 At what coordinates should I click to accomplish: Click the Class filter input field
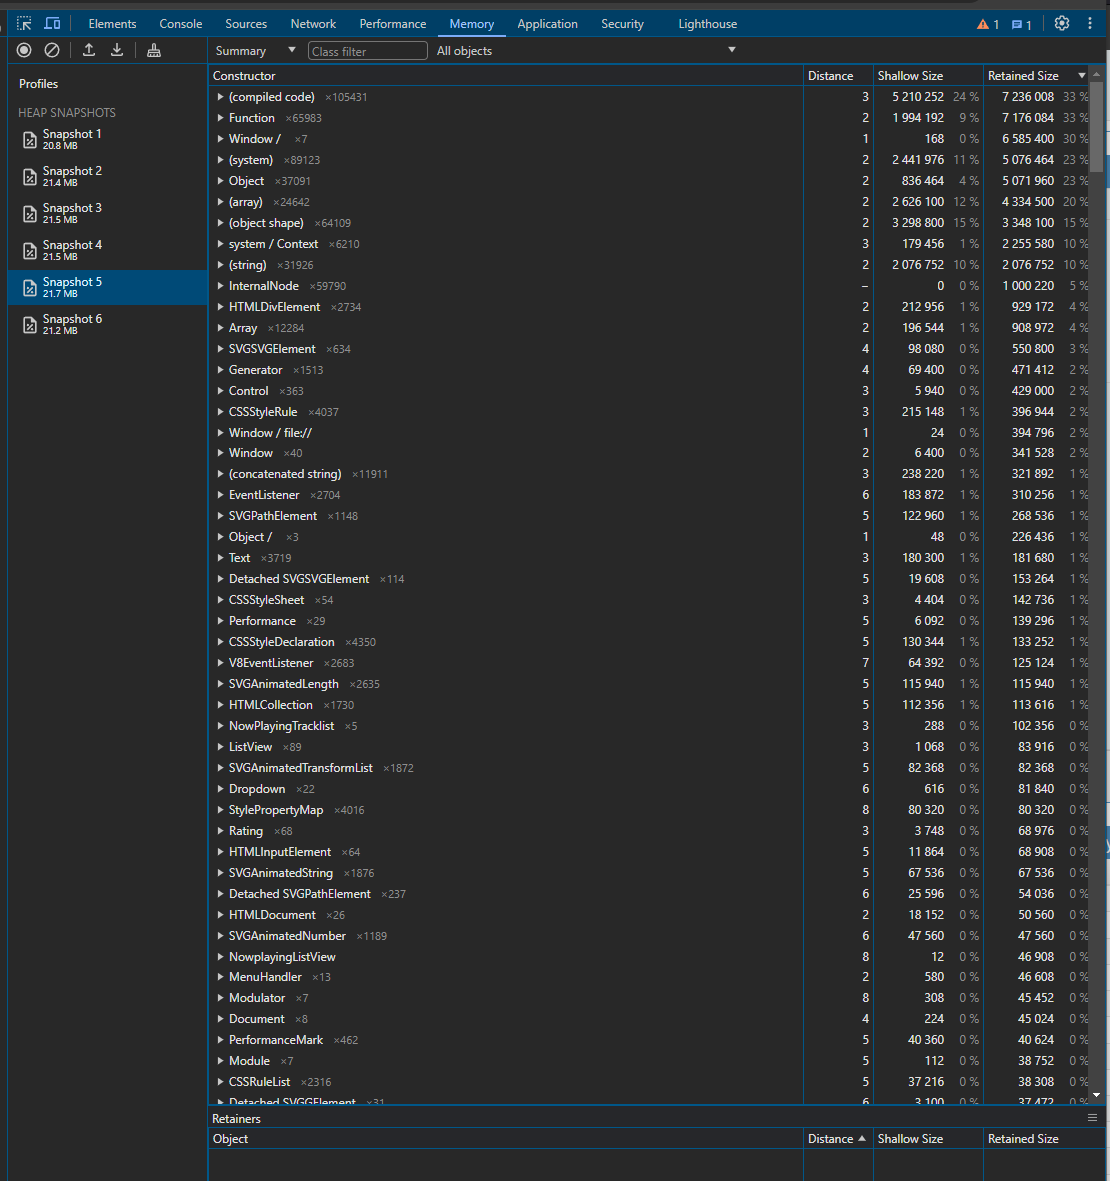click(x=367, y=51)
